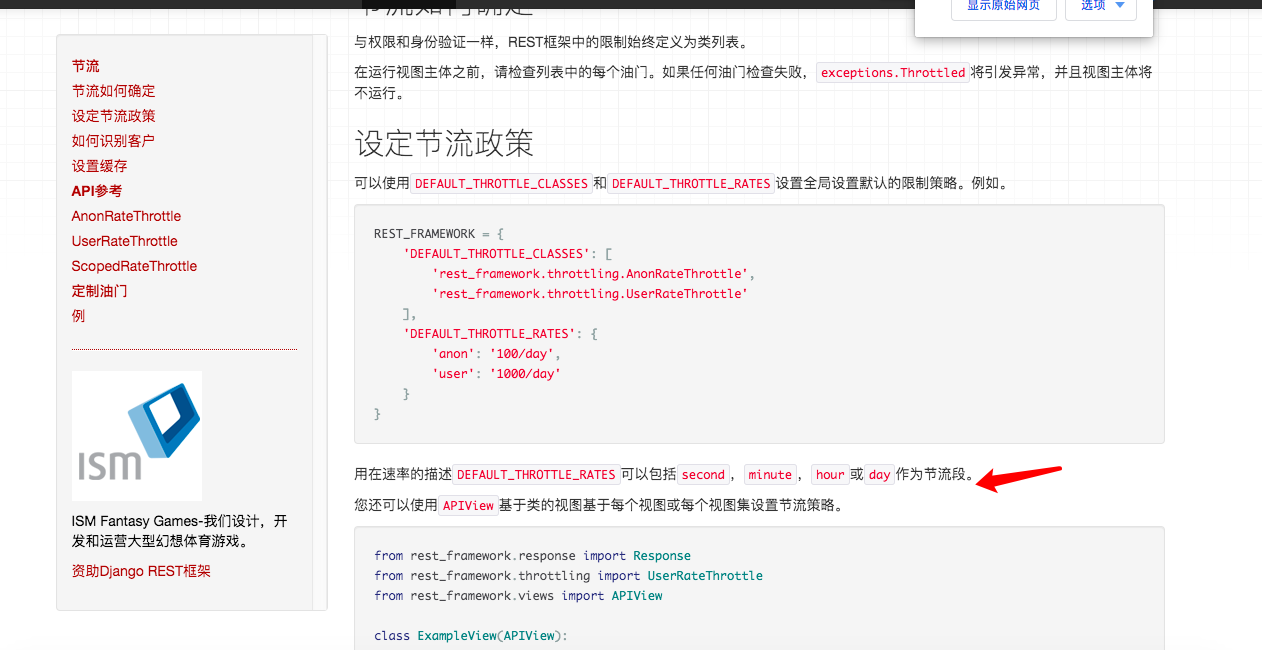The width and height of the screenshot is (1262, 650).
Task: Open the API参考 sidebar entry
Action: pyautogui.click(x=97, y=191)
